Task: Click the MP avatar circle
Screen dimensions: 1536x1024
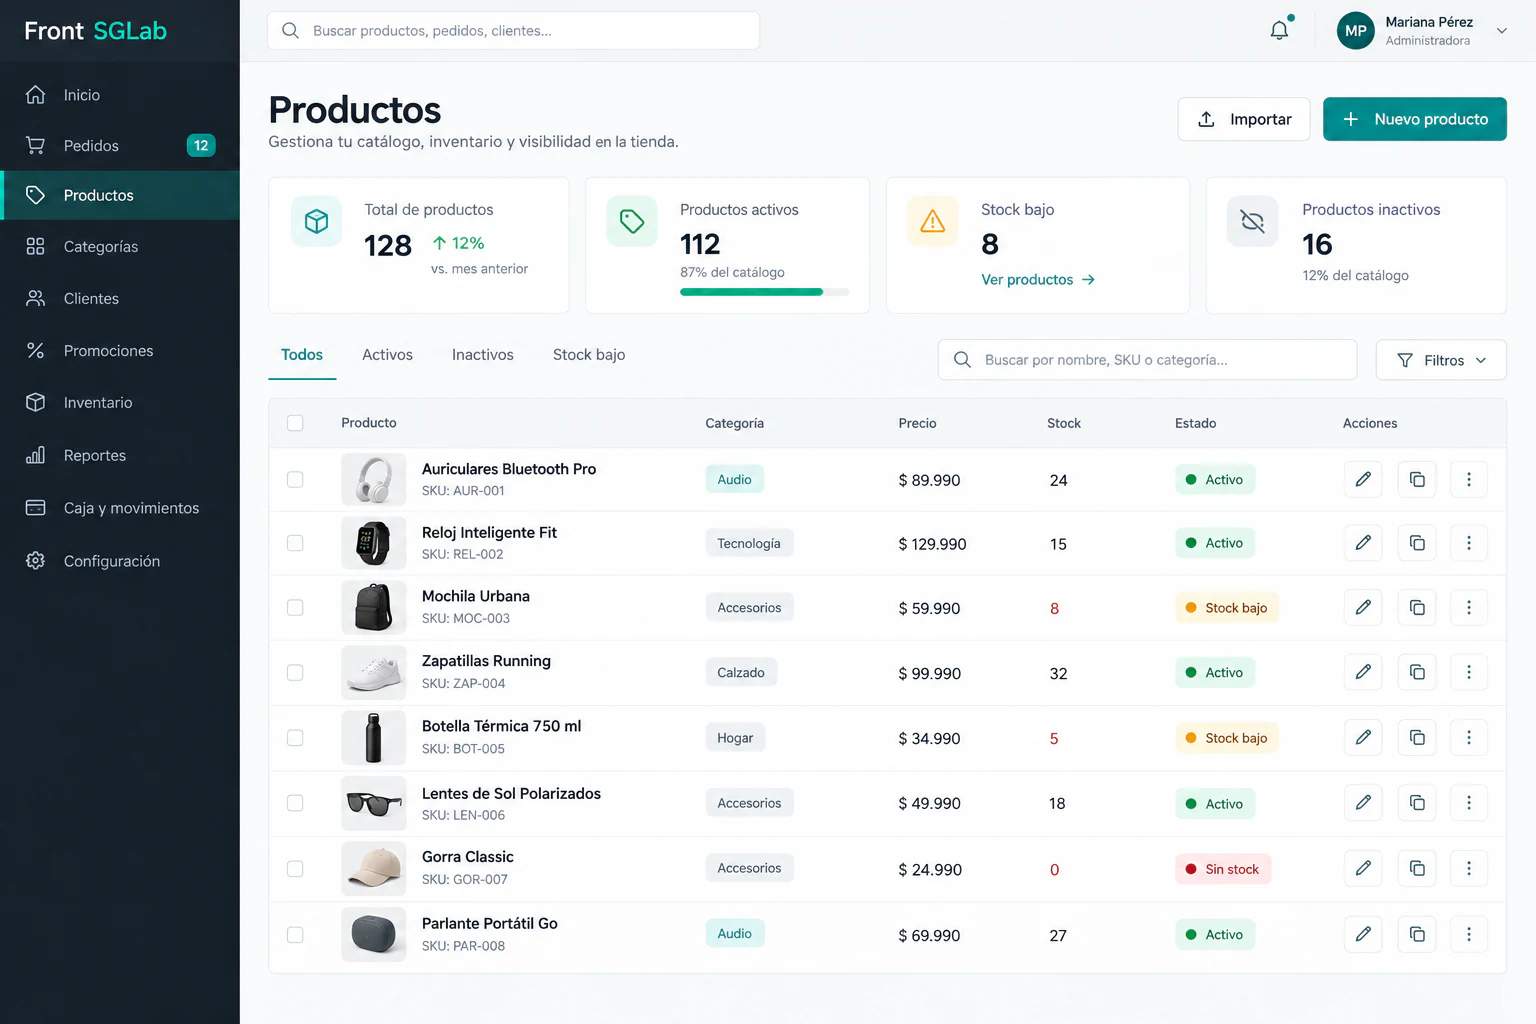Action: point(1356,31)
